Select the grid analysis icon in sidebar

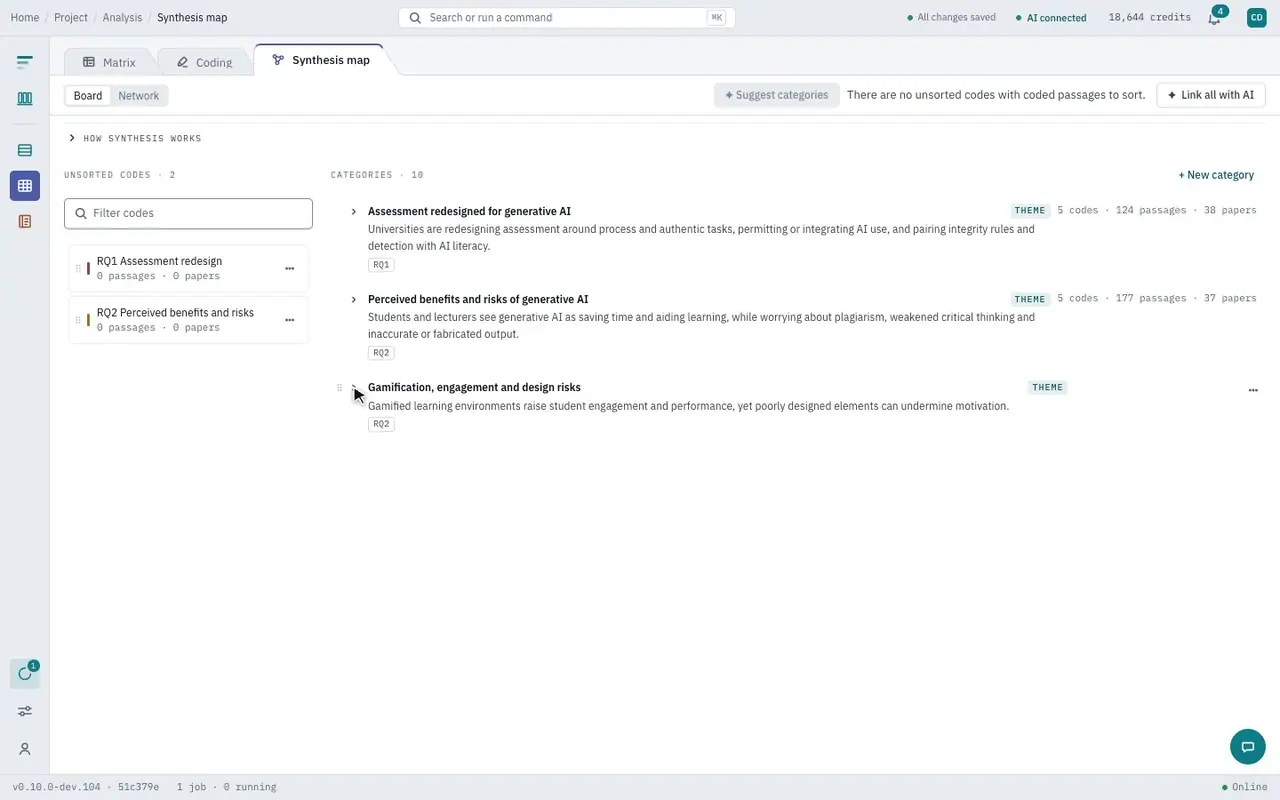coord(25,186)
